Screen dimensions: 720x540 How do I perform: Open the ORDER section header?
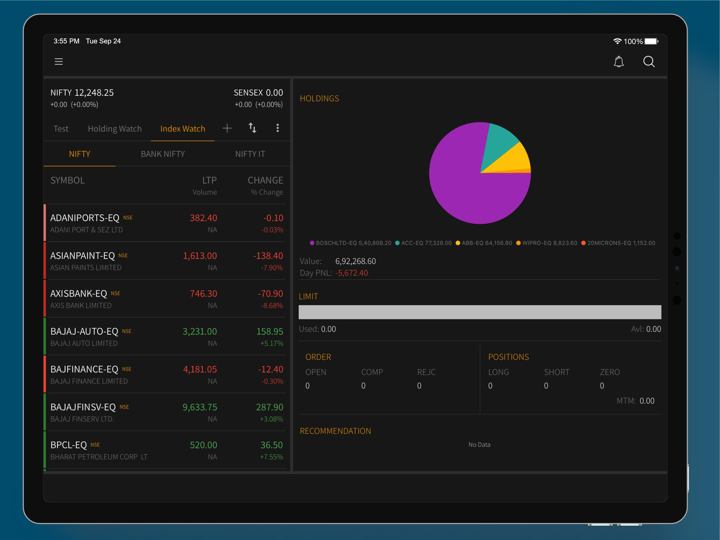pyautogui.click(x=318, y=357)
